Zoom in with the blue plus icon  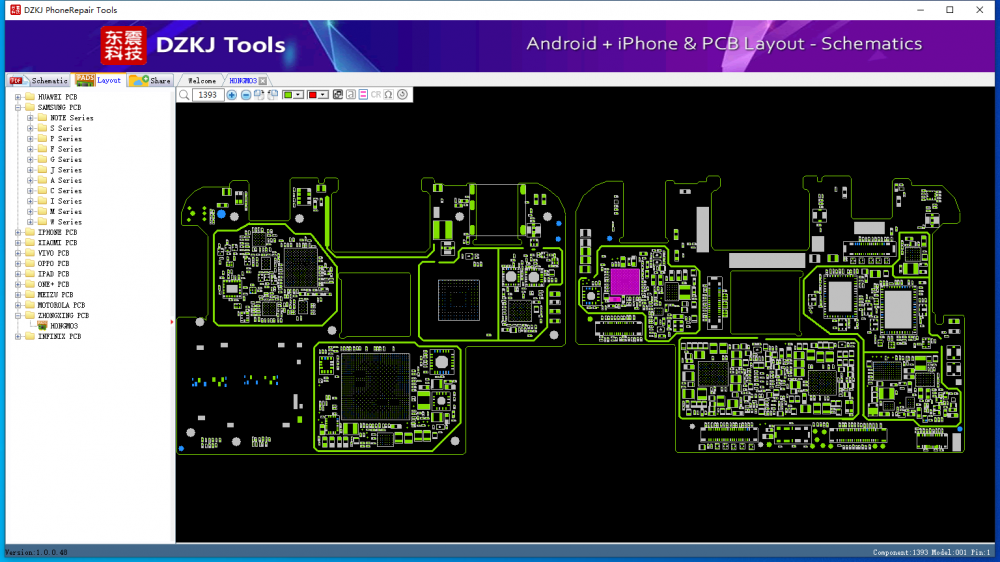coord(232,95)
